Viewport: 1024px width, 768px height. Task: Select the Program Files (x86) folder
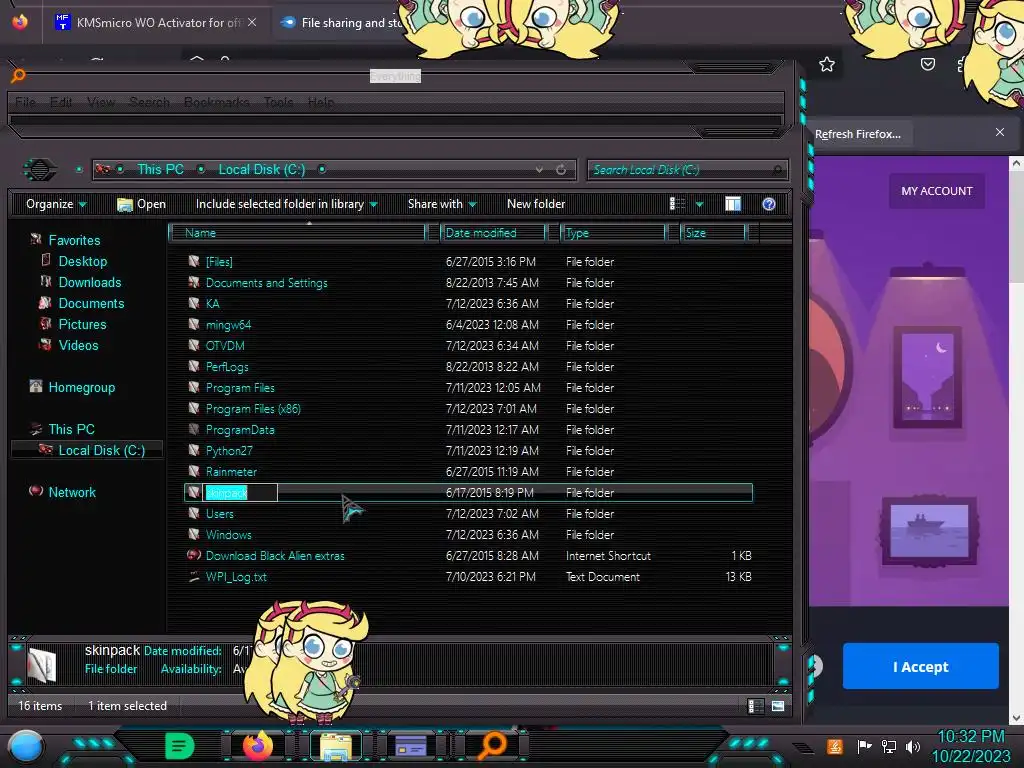(253, 409)
